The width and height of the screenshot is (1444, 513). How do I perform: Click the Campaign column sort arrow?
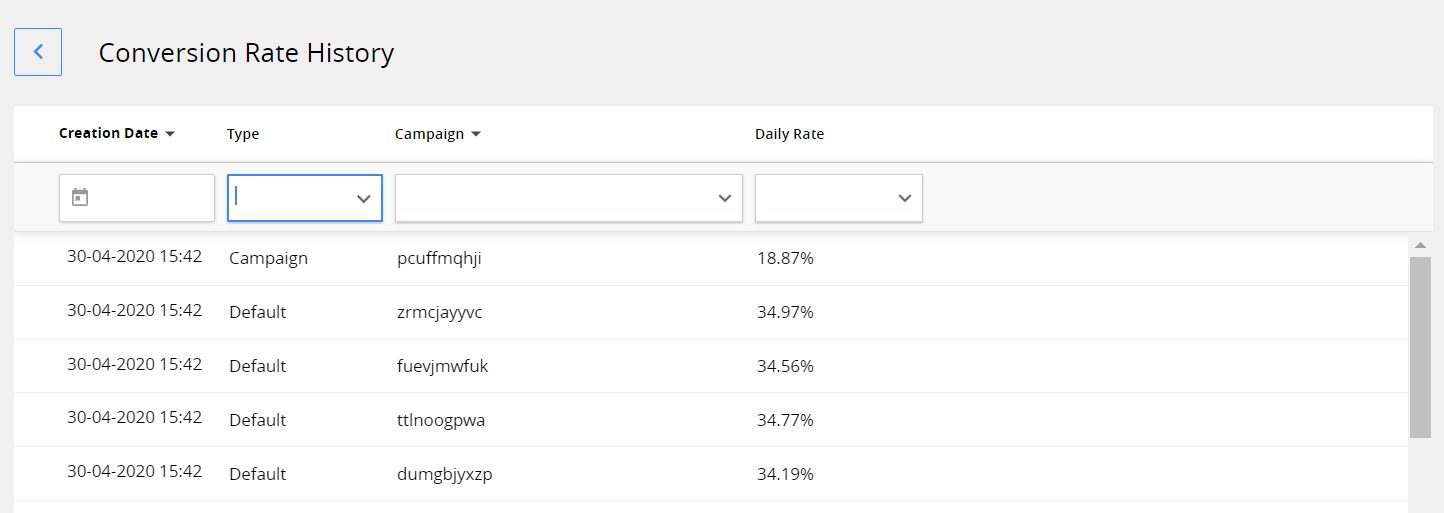point(476,135)
